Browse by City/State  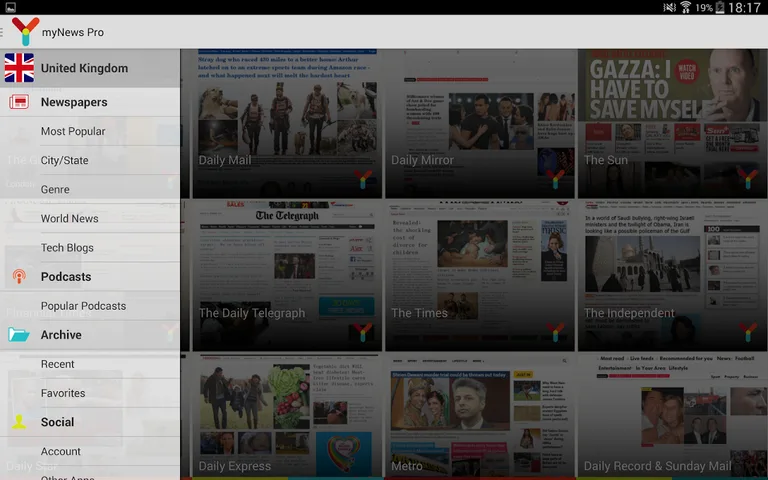[x=90, y=160]
